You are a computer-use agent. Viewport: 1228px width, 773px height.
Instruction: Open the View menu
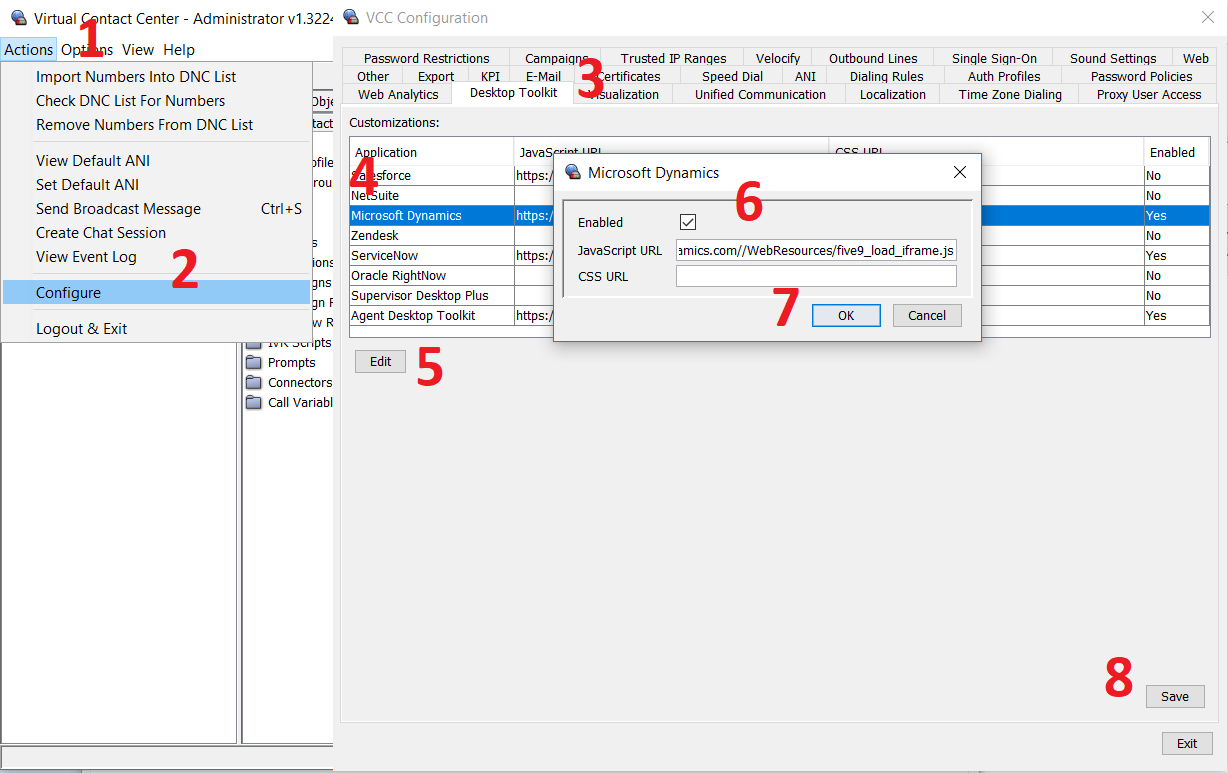pos(138,50)
